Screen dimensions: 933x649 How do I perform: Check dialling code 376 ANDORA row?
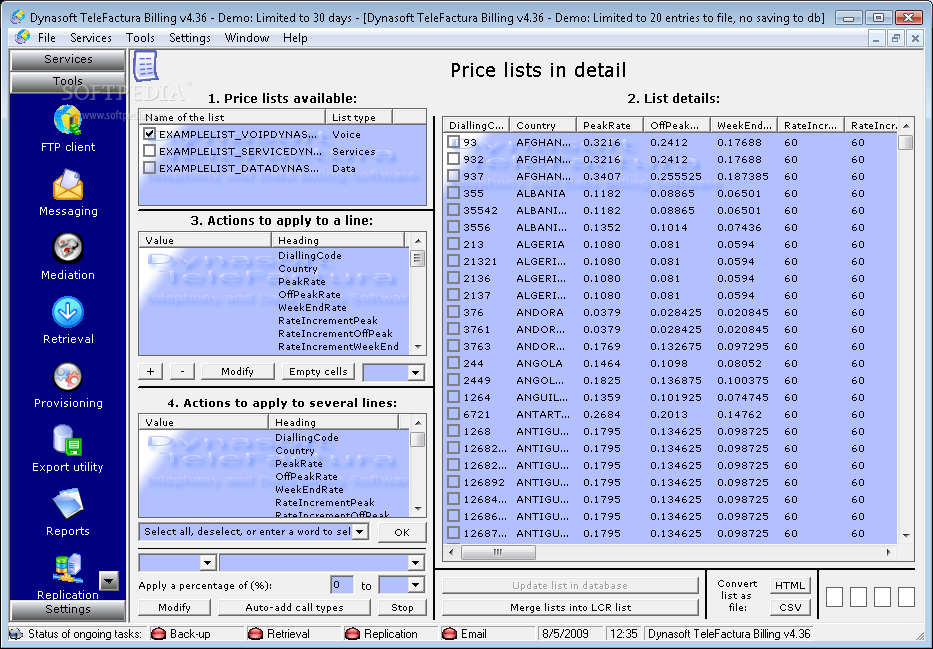453,312
